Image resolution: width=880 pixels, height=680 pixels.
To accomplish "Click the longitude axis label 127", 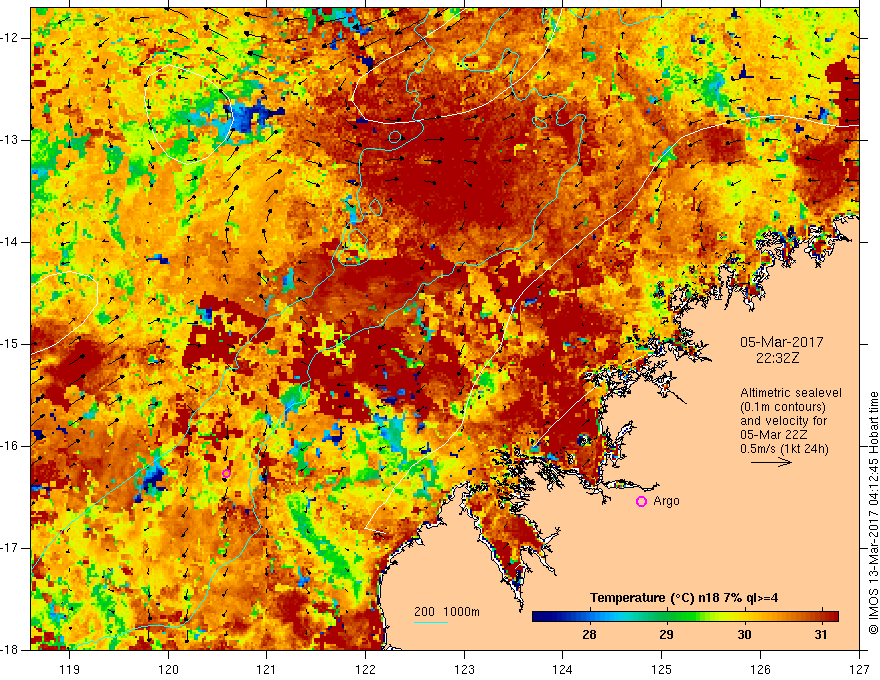I will [859, 669].
